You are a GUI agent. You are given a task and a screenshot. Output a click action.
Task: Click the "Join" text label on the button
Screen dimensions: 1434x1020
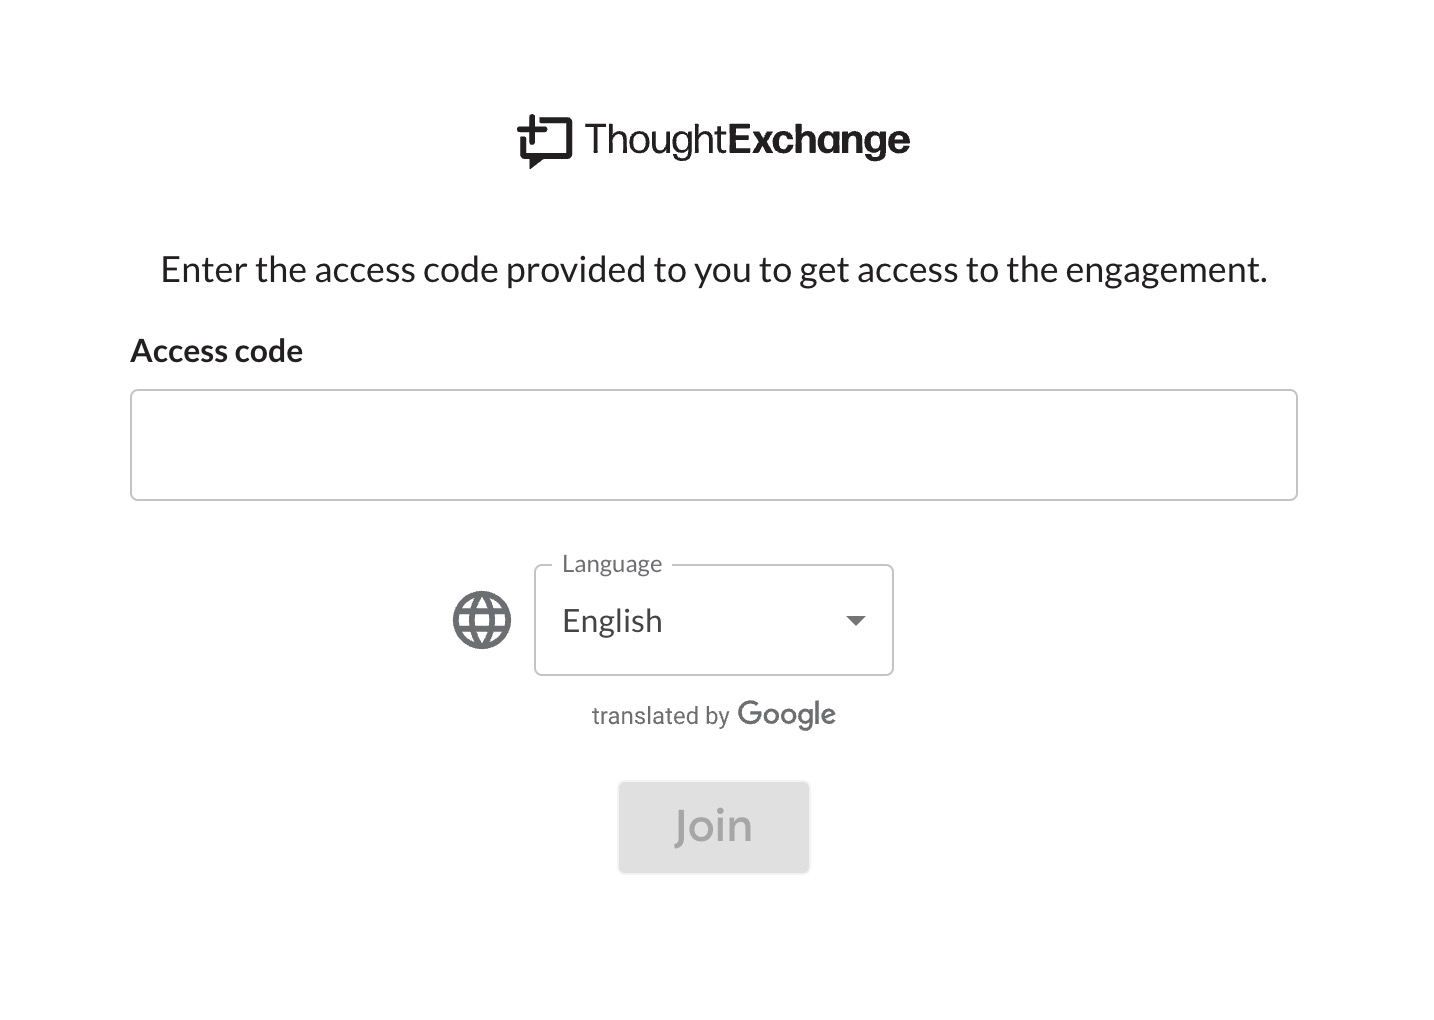pos(713,827)
